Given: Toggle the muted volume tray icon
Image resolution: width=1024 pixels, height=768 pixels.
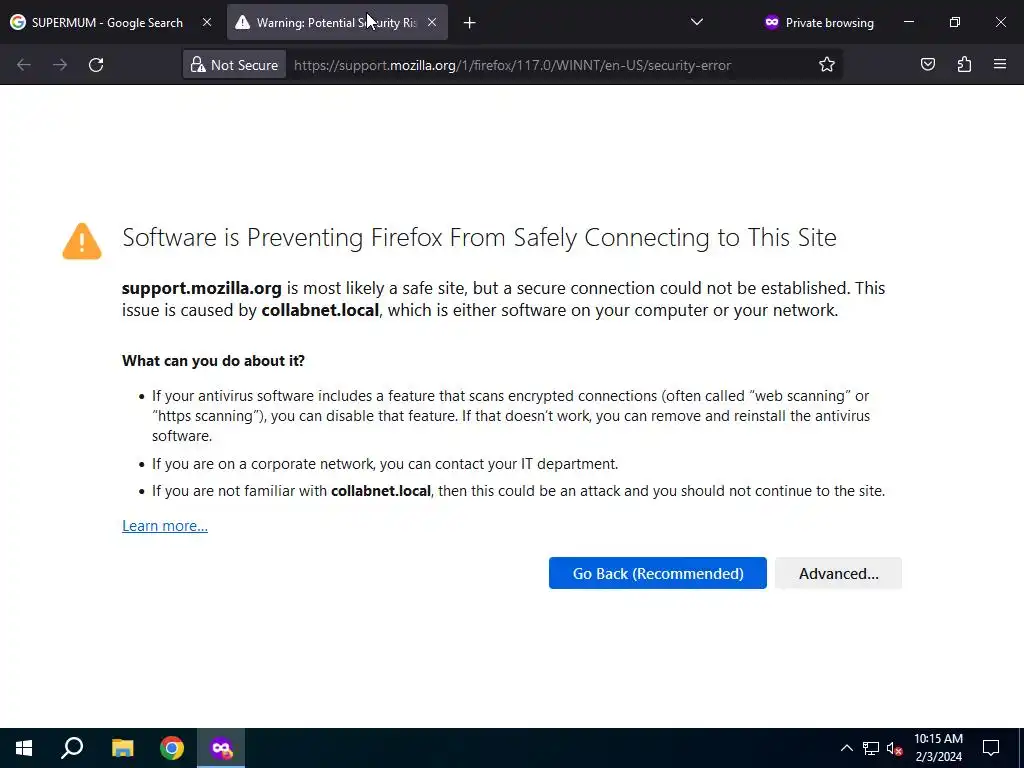Looking at the screenshot, I should tap(895, 748).
